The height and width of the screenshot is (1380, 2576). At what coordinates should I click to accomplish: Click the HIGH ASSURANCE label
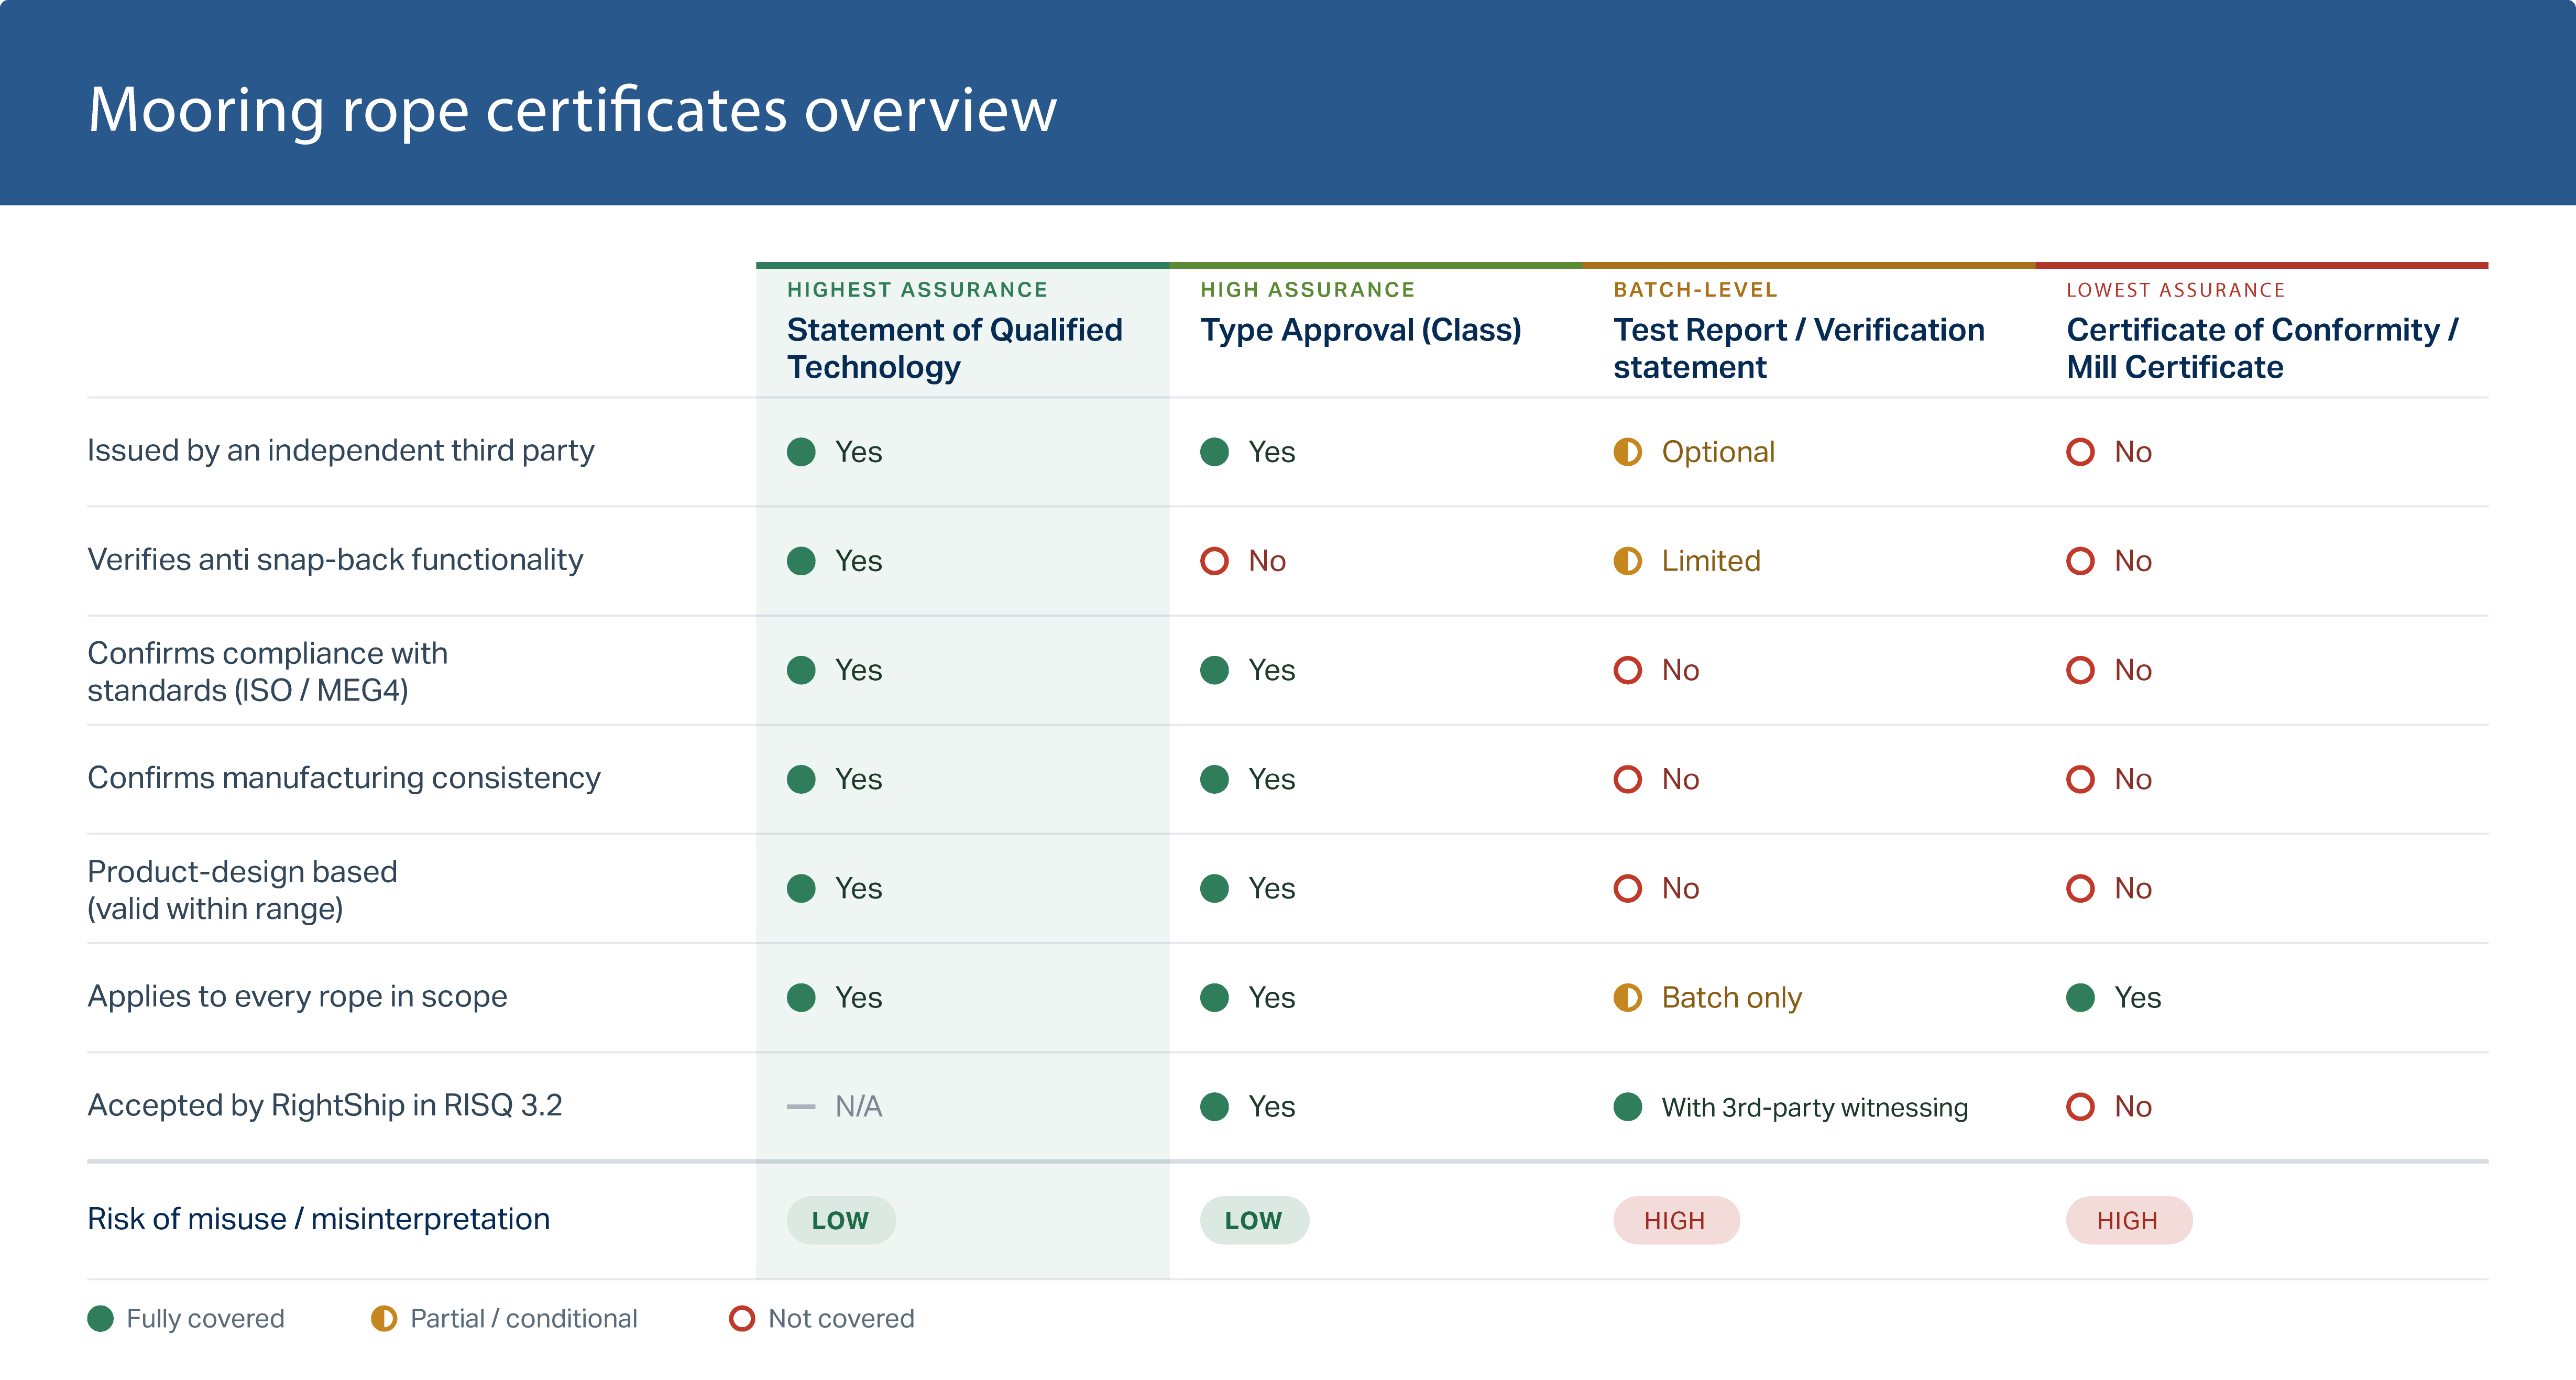pyautogui.click(x=1307, y=290)
